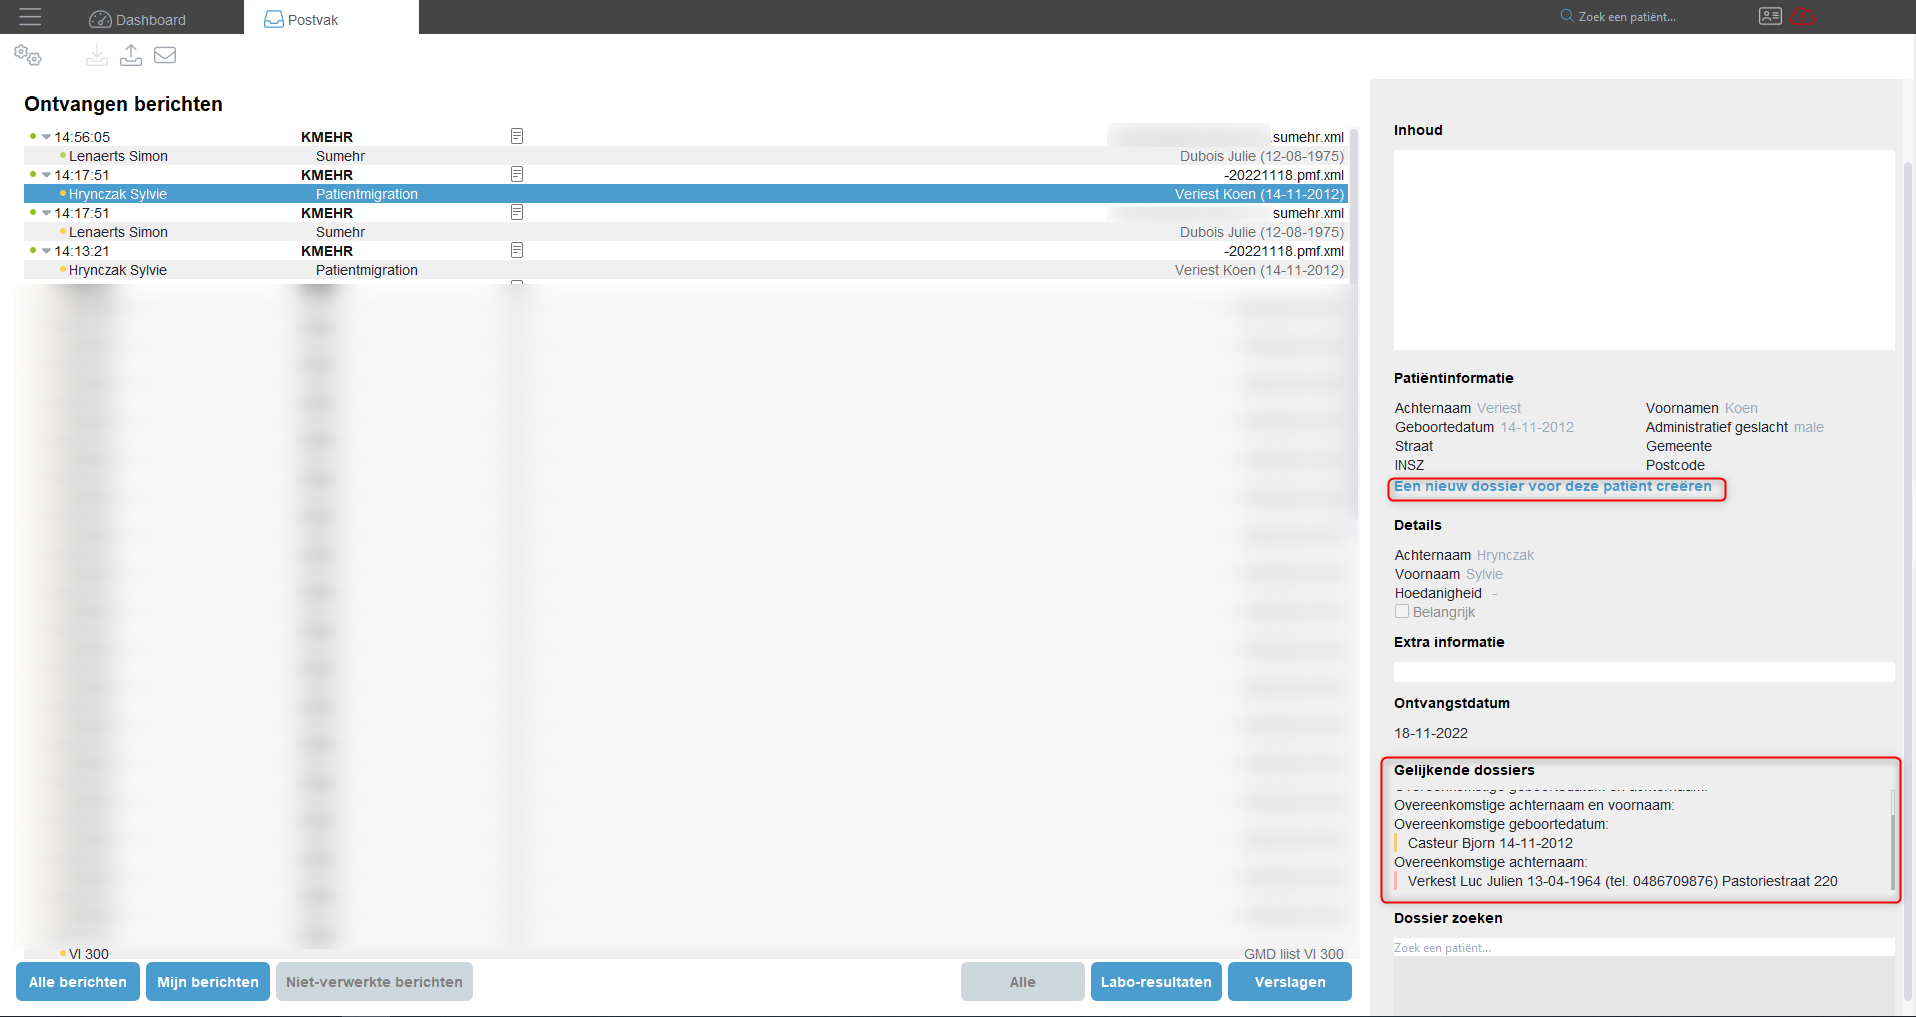This screenshot has width=1916, height=1017.
Task: Collapse the 14:56:05 message group
Action: point(46,137)
